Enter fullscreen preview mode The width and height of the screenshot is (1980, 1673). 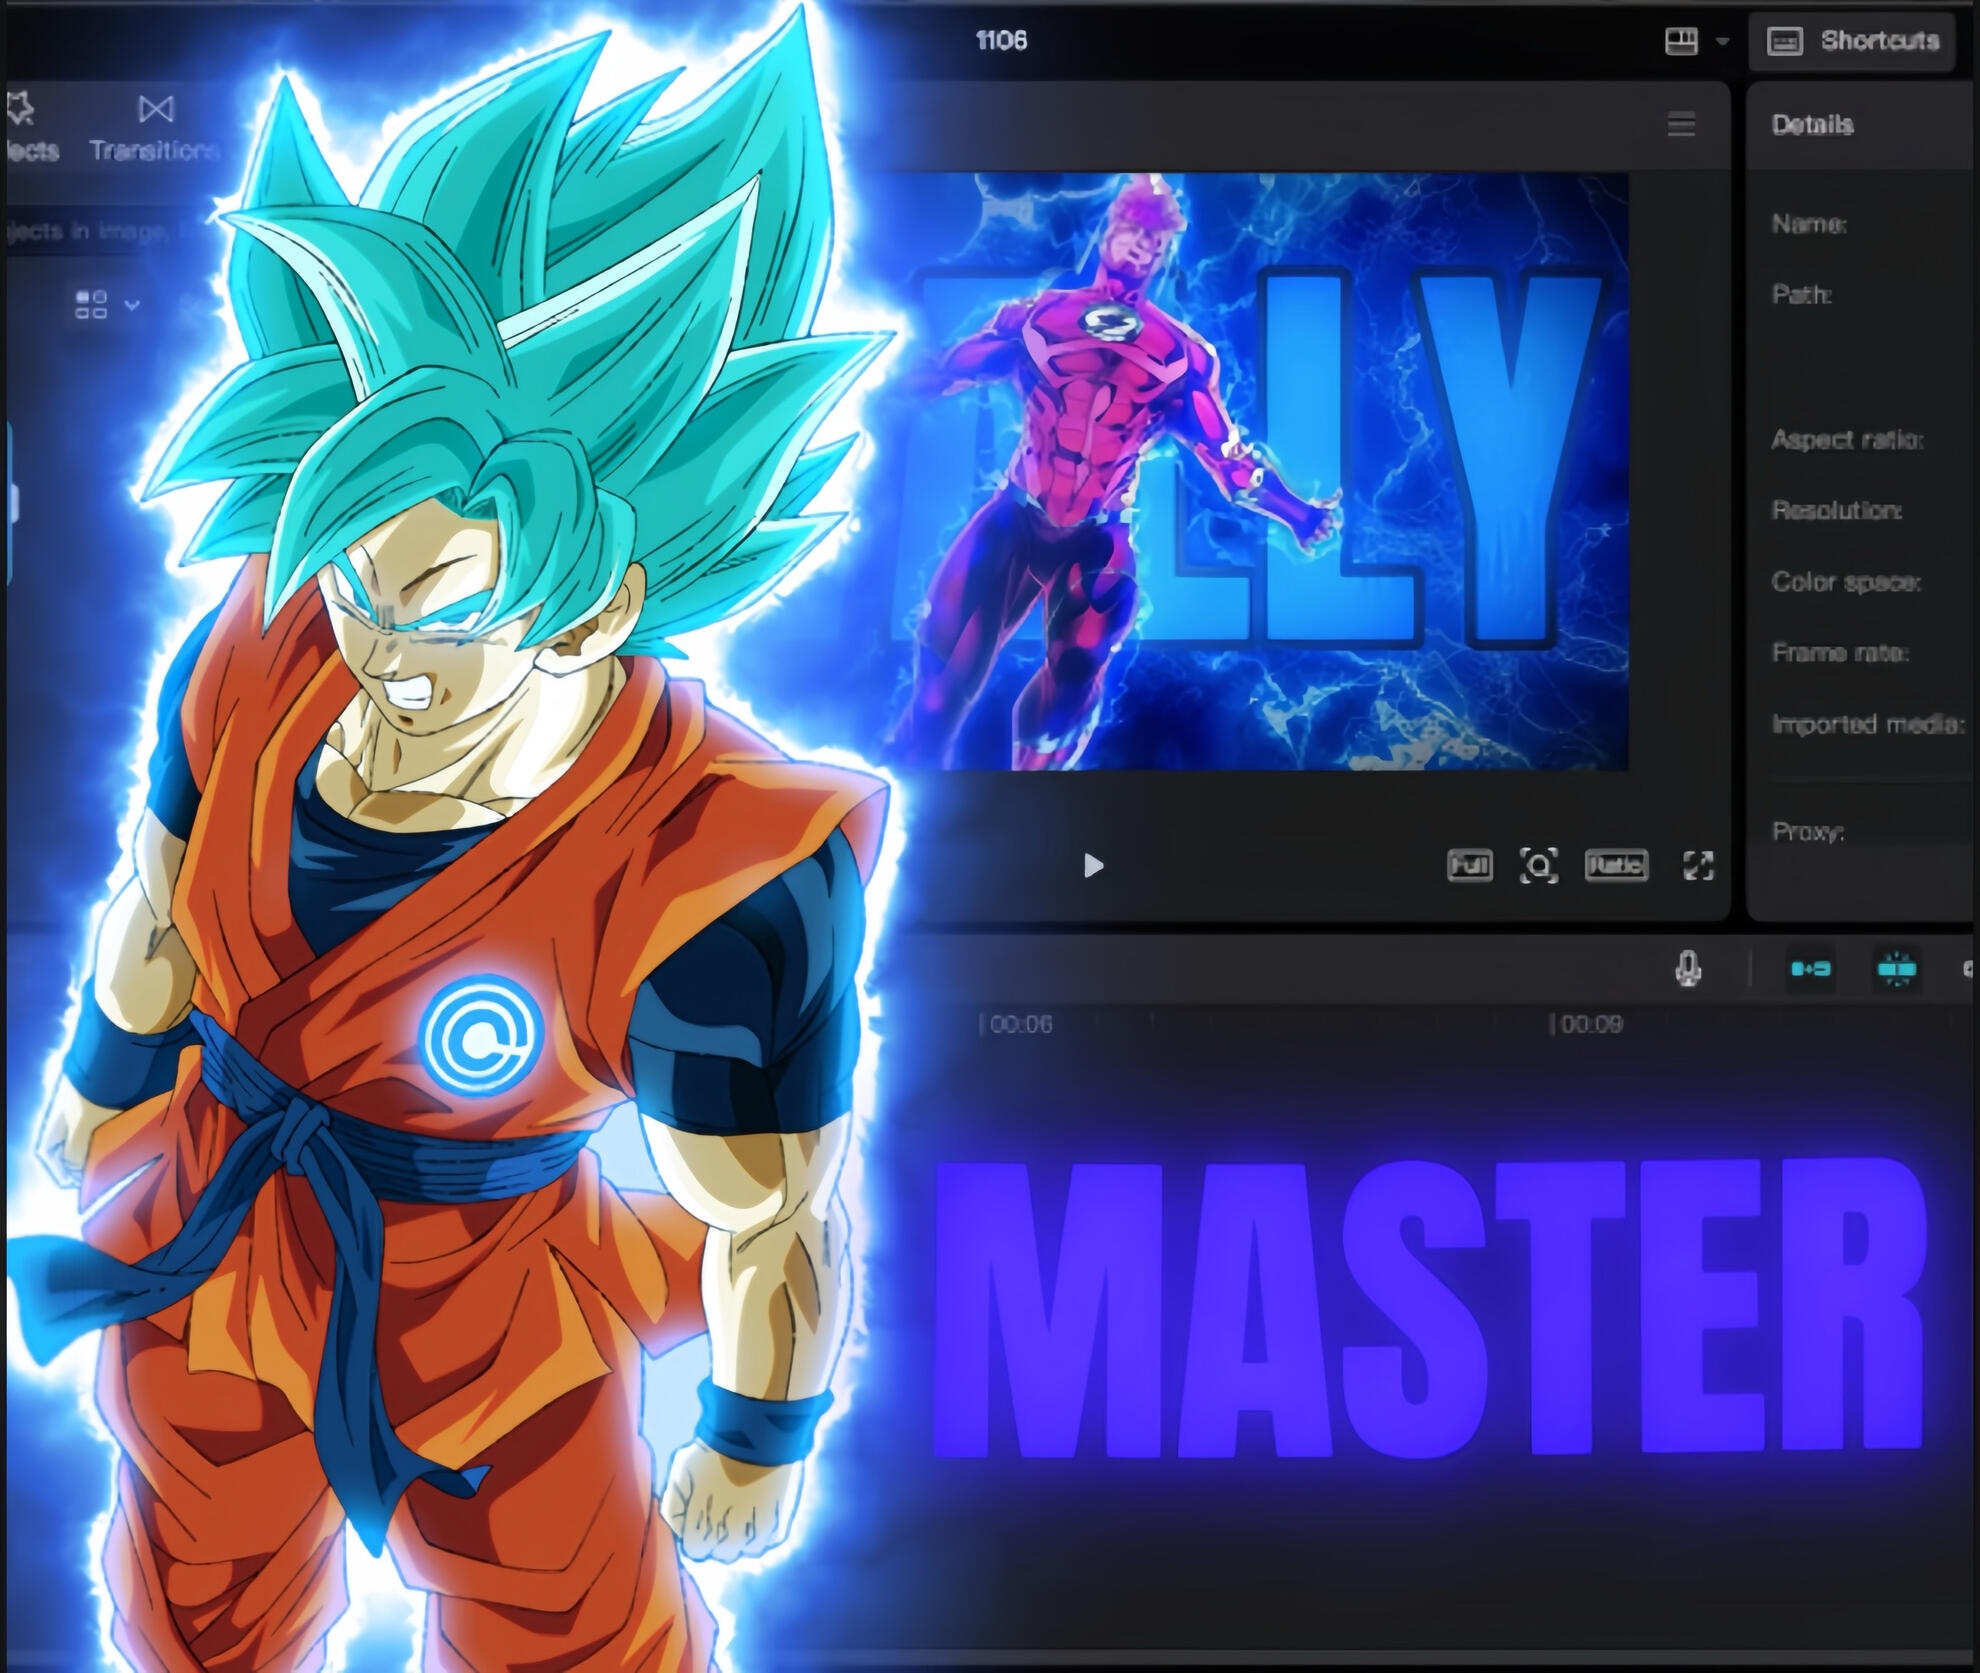pyautogui.click(x=1698, y=865)
